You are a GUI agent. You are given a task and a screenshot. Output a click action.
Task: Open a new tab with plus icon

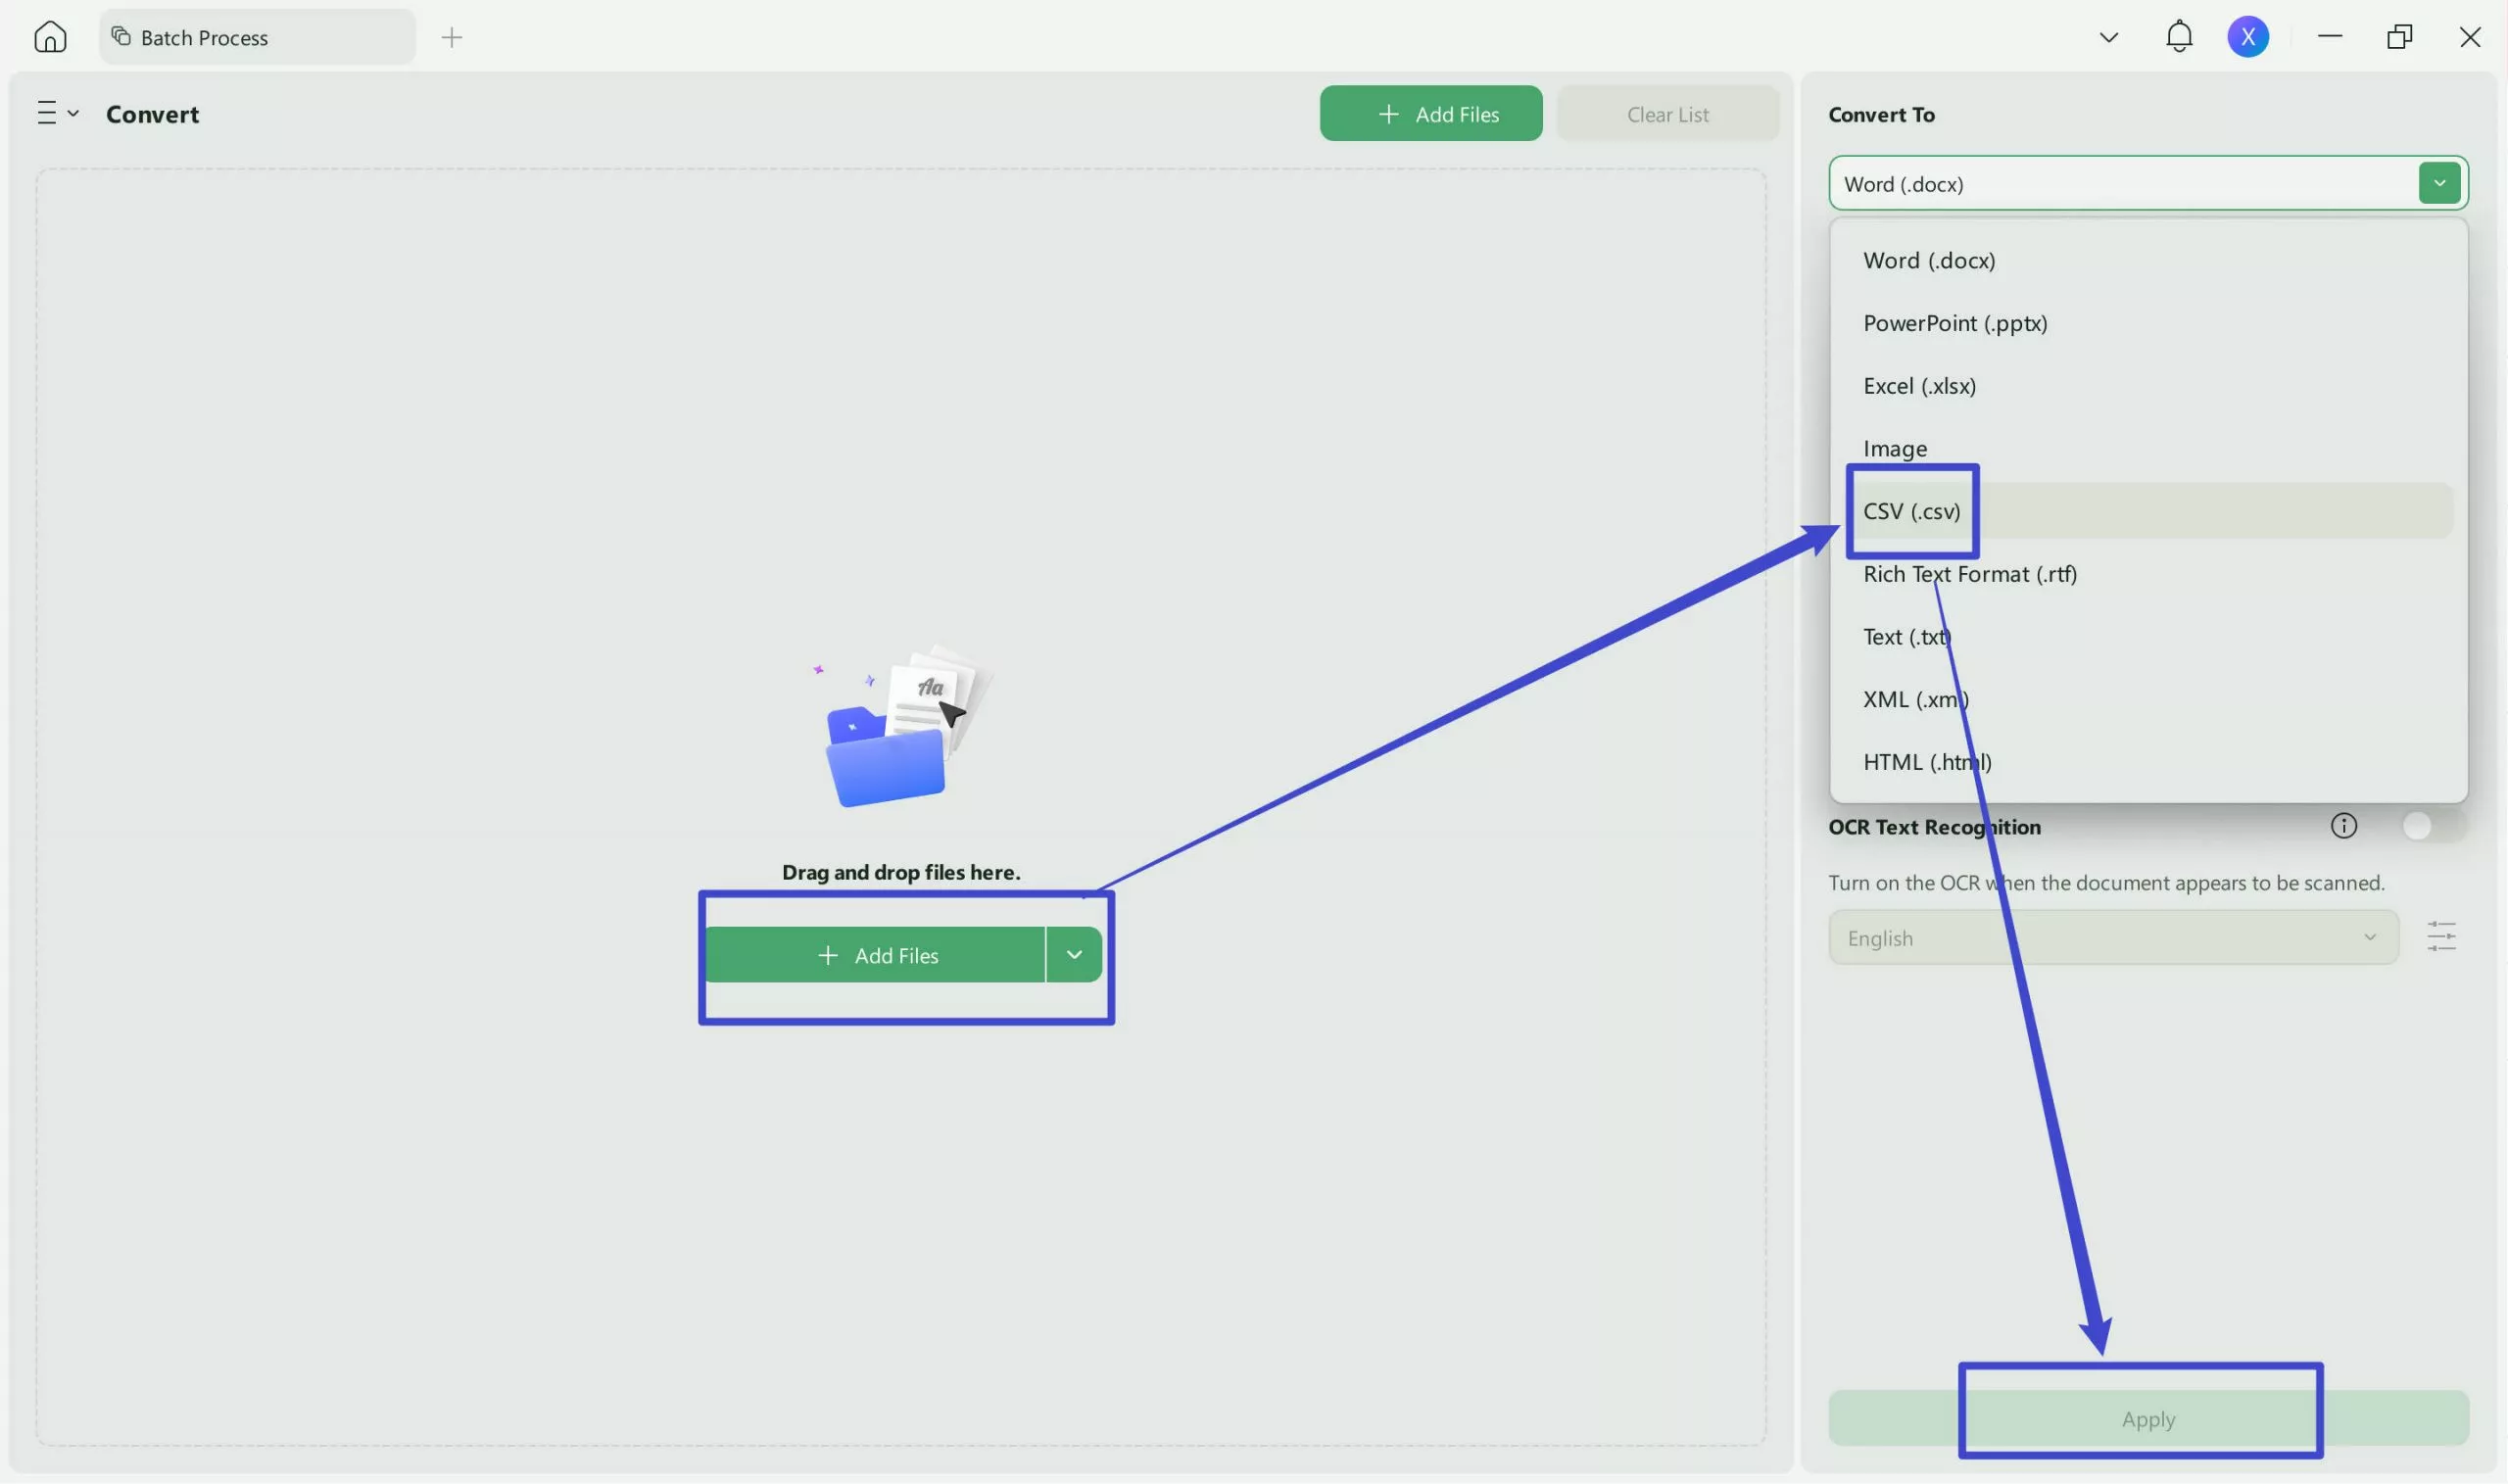coord(451,38)
